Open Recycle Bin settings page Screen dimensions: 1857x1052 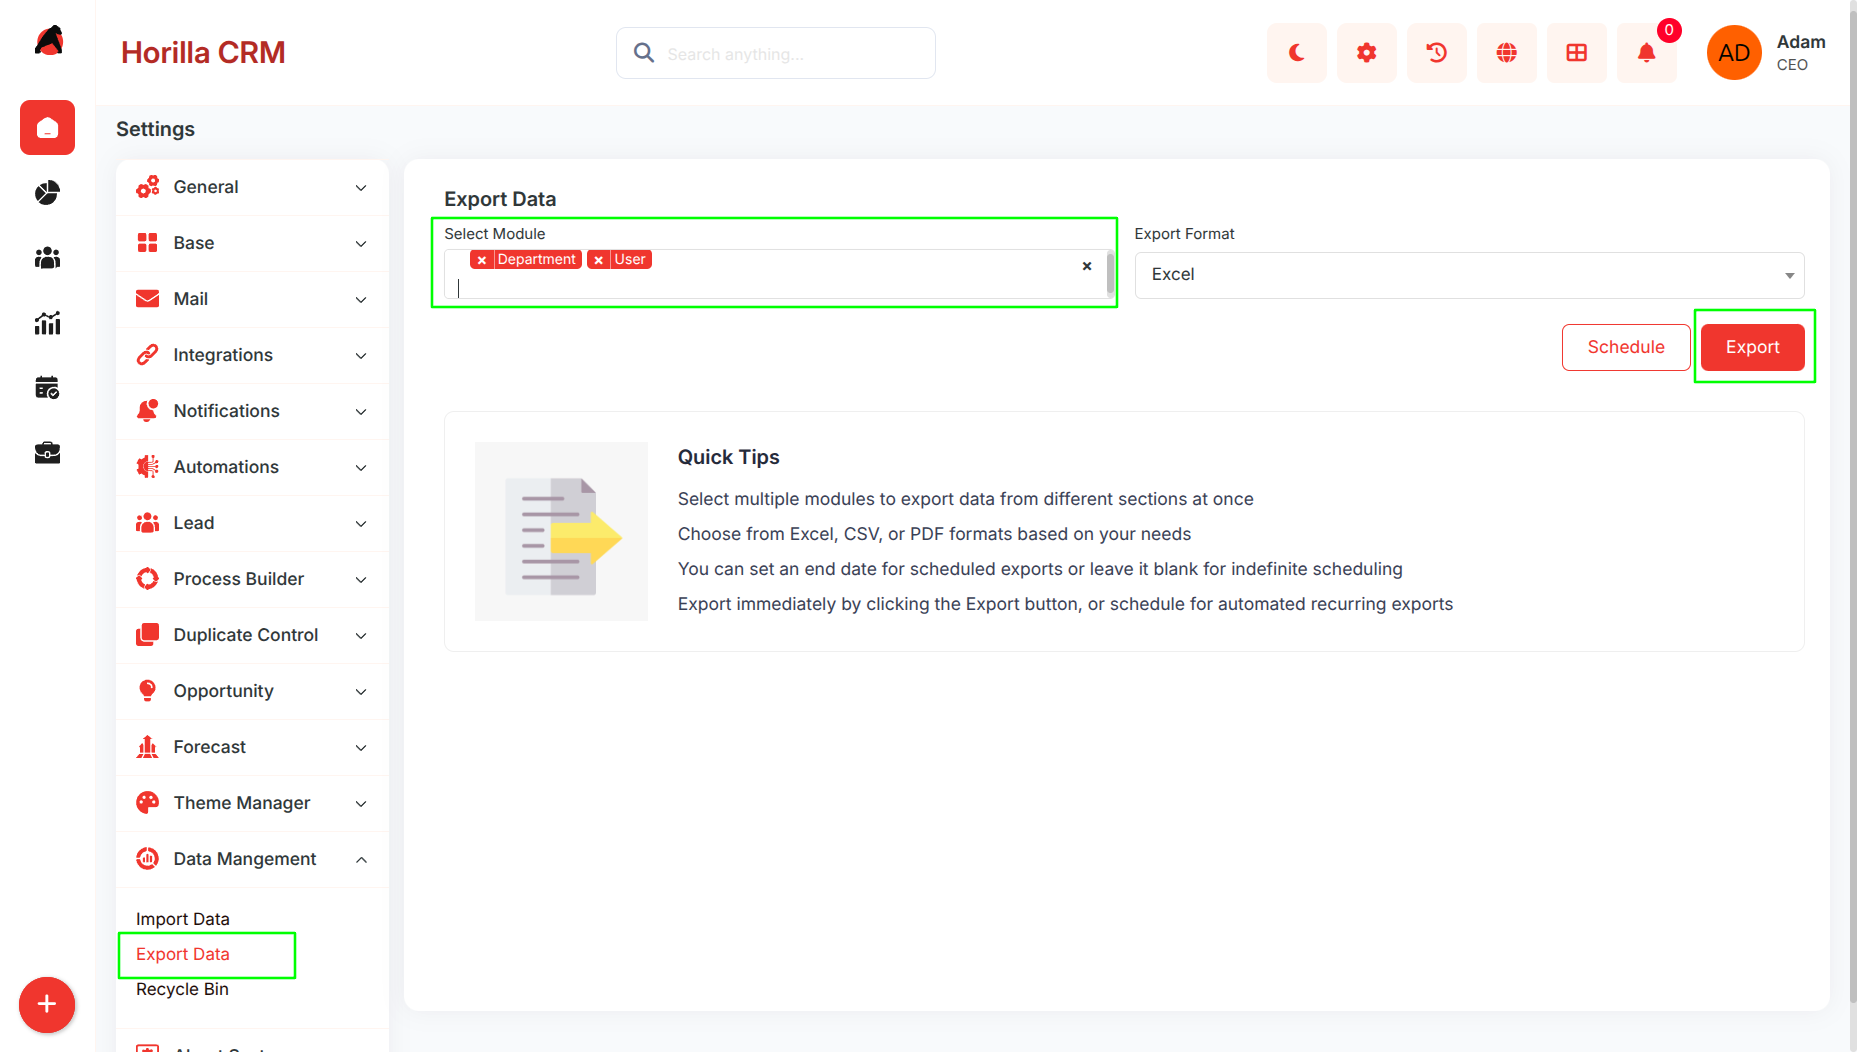(x=182, y=989)
